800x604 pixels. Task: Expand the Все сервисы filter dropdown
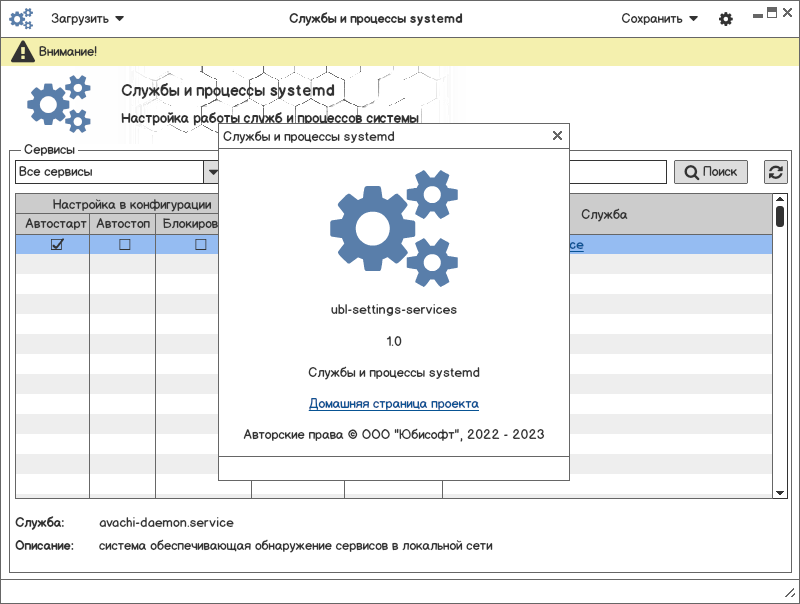coord(211,172)
